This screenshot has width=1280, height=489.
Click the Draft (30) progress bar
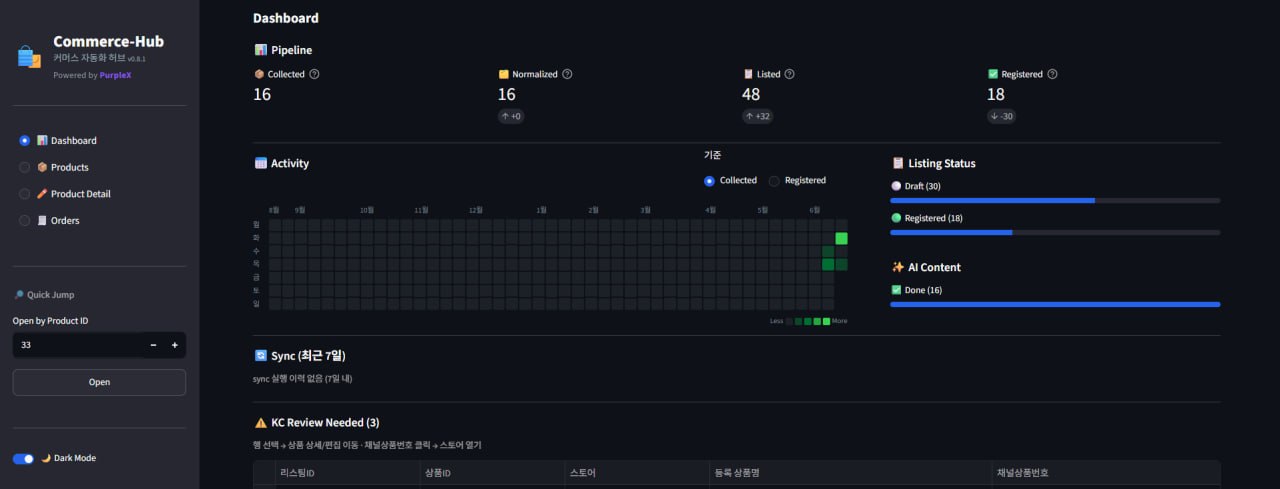point(1055,200)
